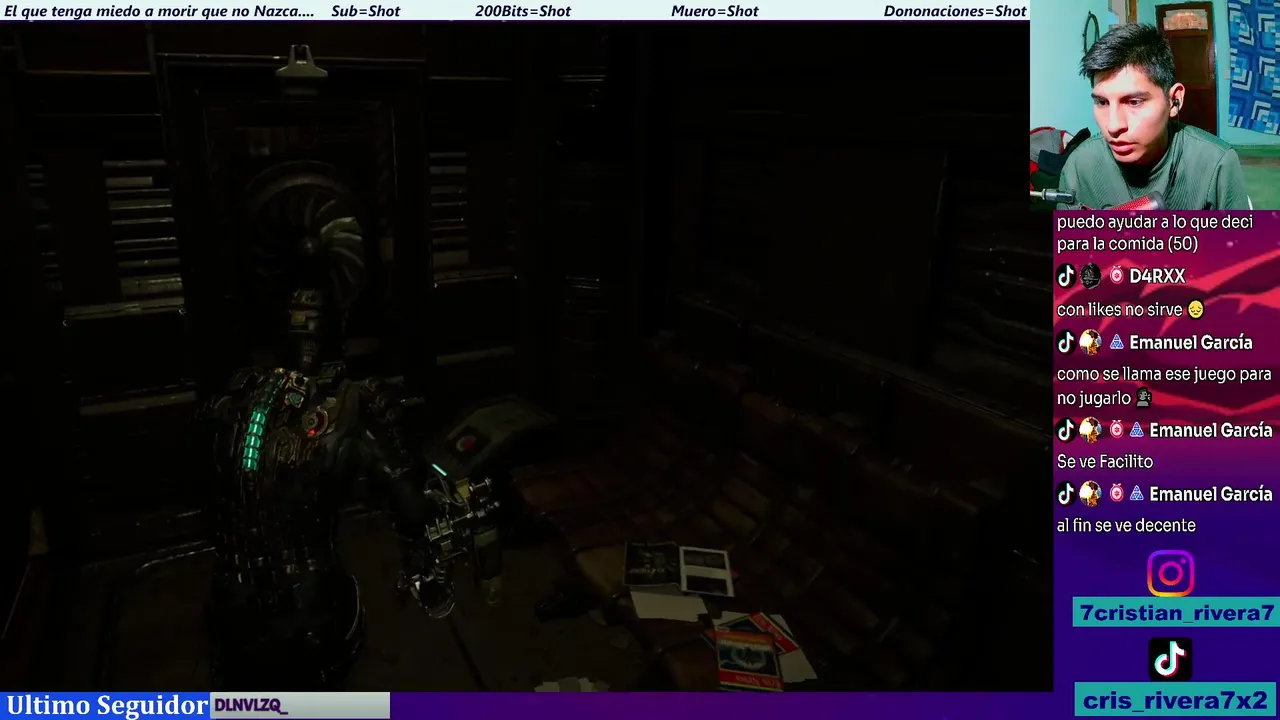Select the streamer webcam feed
Screen dimensions: 1280x720
coord(1155,105)
